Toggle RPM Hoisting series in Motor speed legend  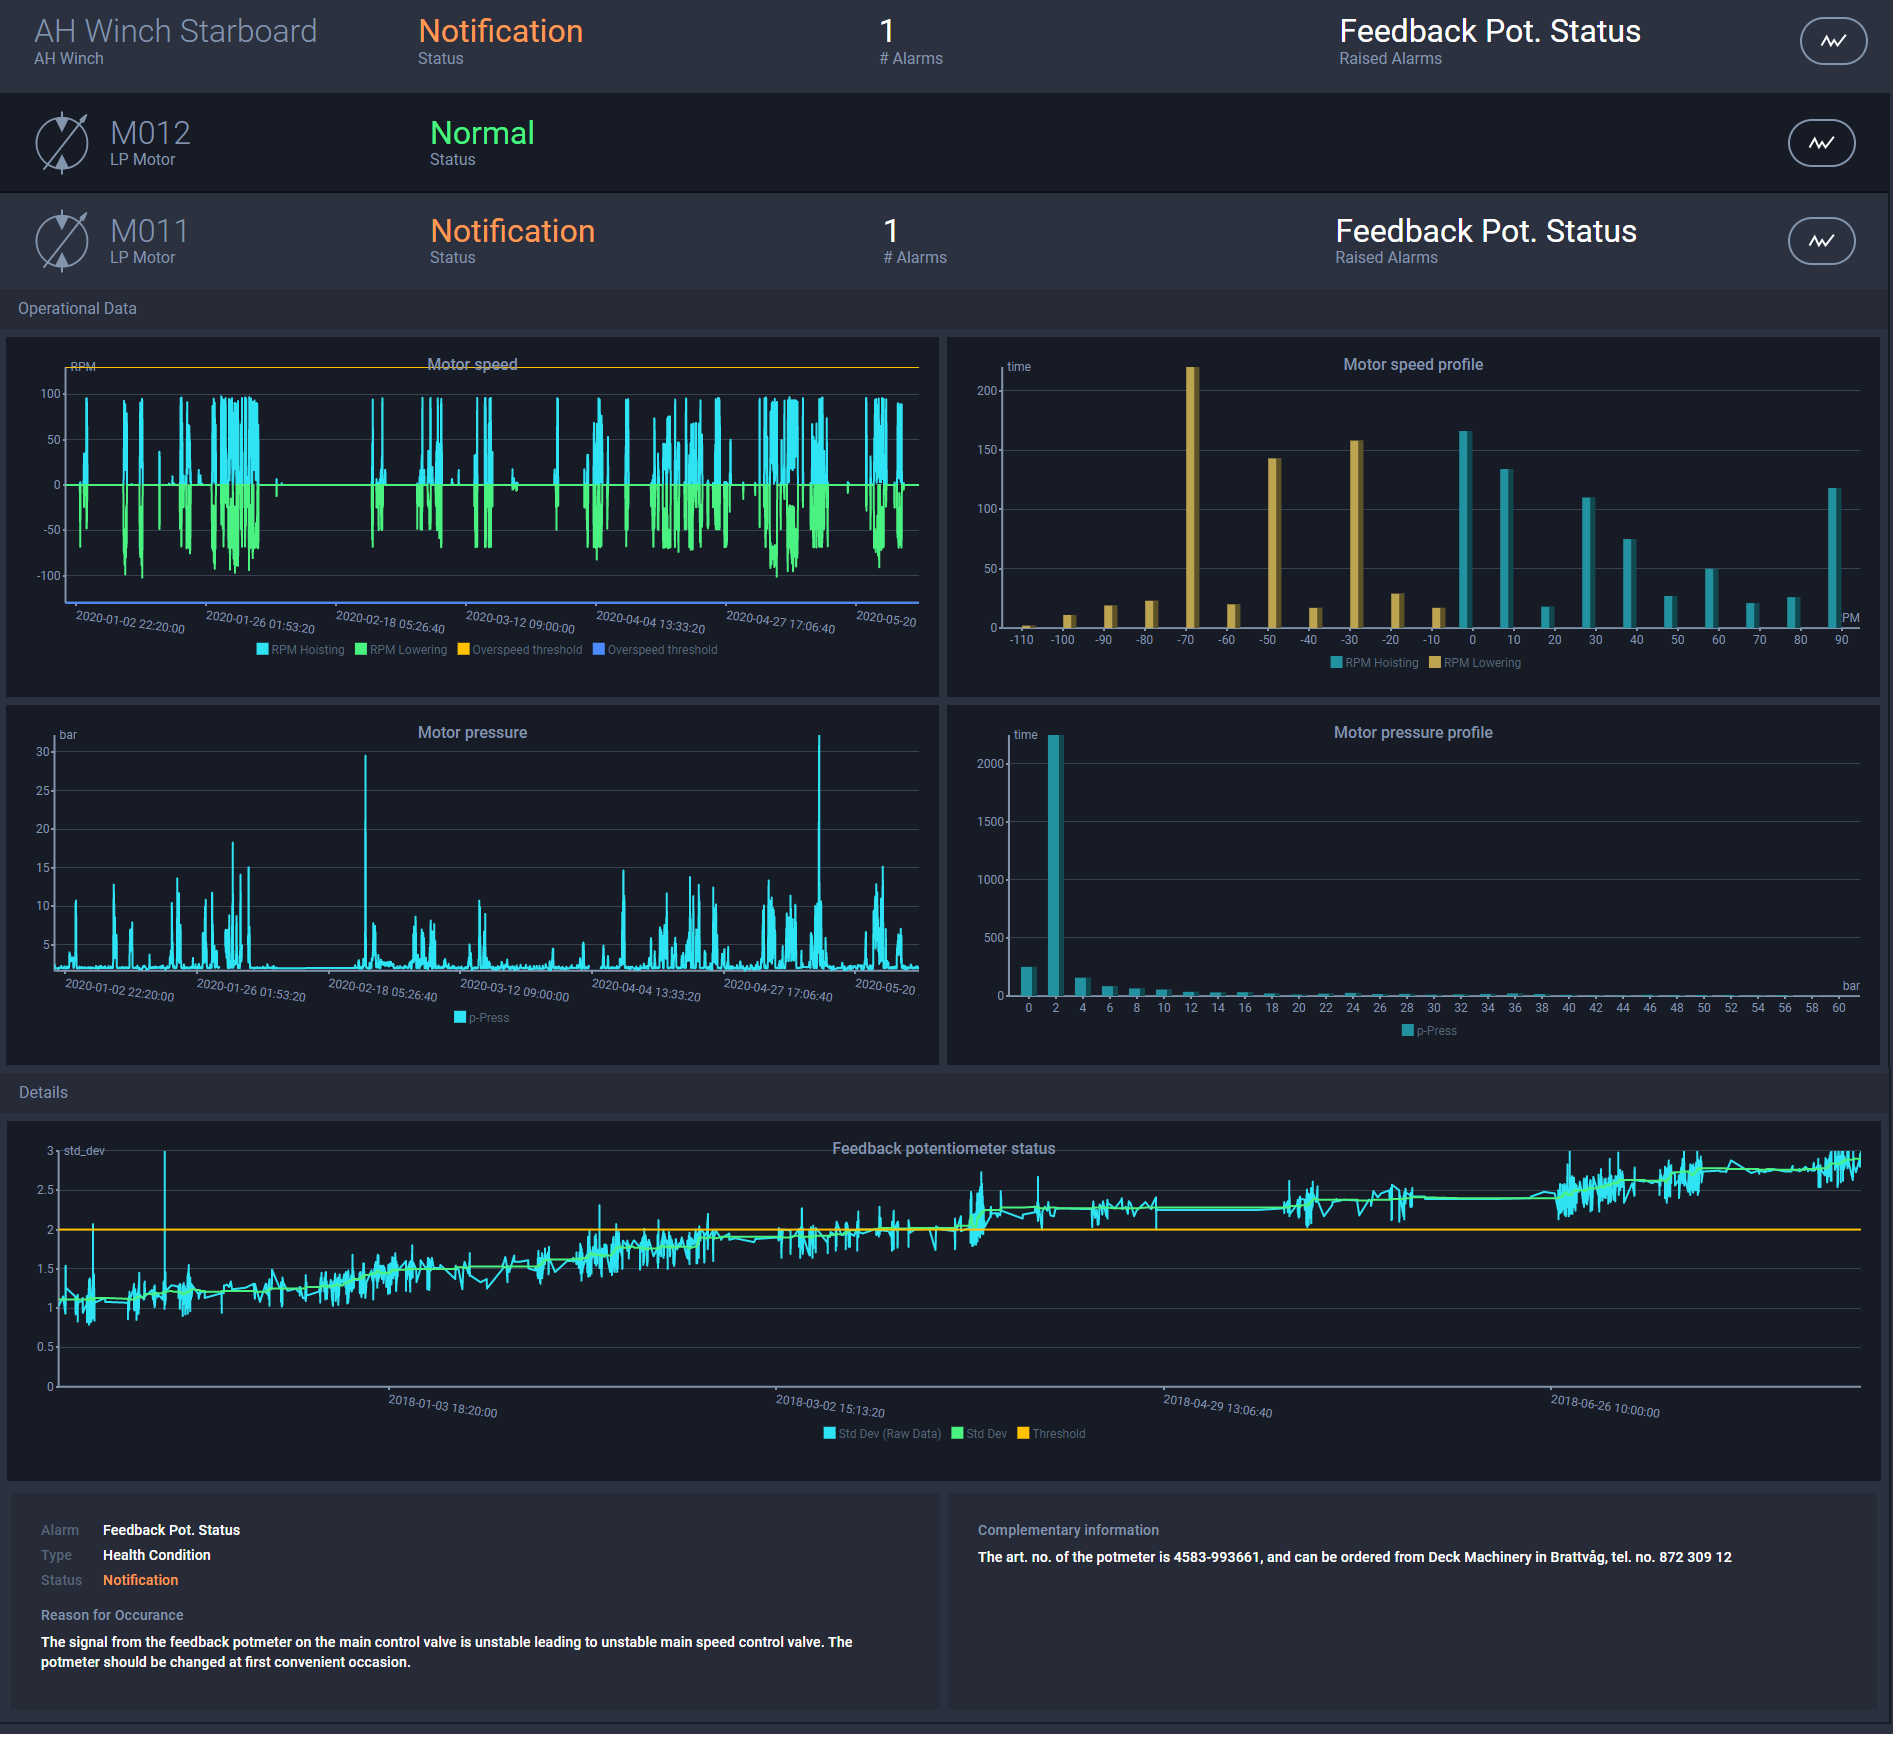tap(300, 650)
